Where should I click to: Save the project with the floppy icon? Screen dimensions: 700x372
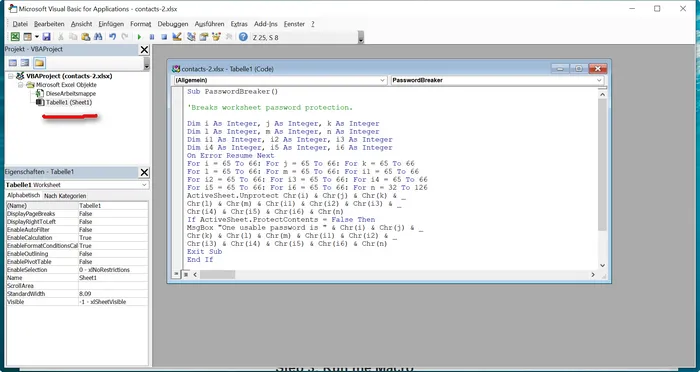coord(46,37)
